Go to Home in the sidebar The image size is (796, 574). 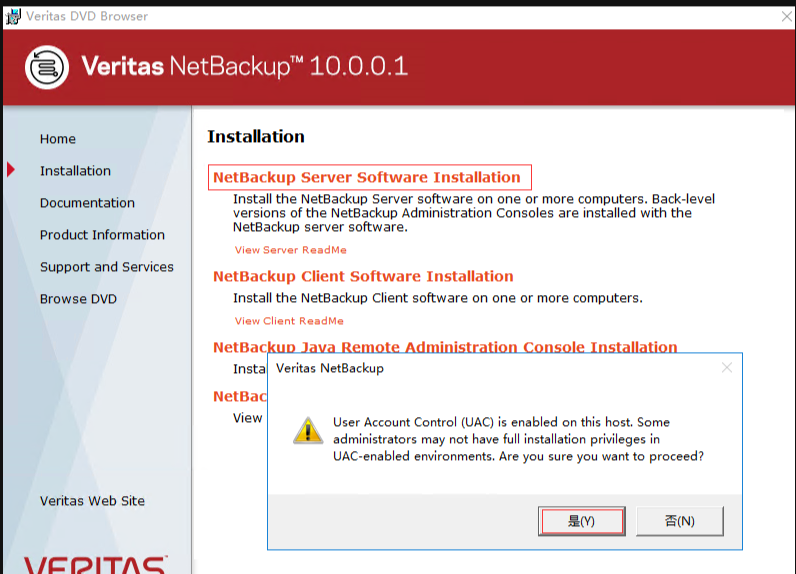[58, 139]
